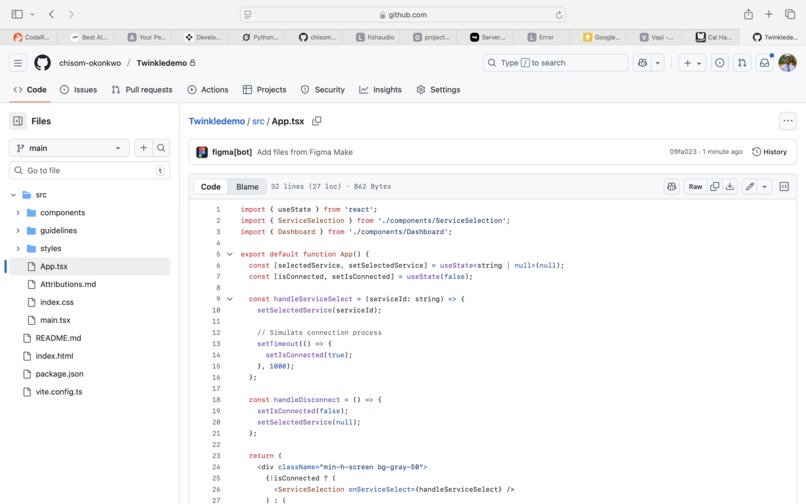Screen dimensions: 806x504
Task: Open the user profile avatar menu
Action: [787, 63]
